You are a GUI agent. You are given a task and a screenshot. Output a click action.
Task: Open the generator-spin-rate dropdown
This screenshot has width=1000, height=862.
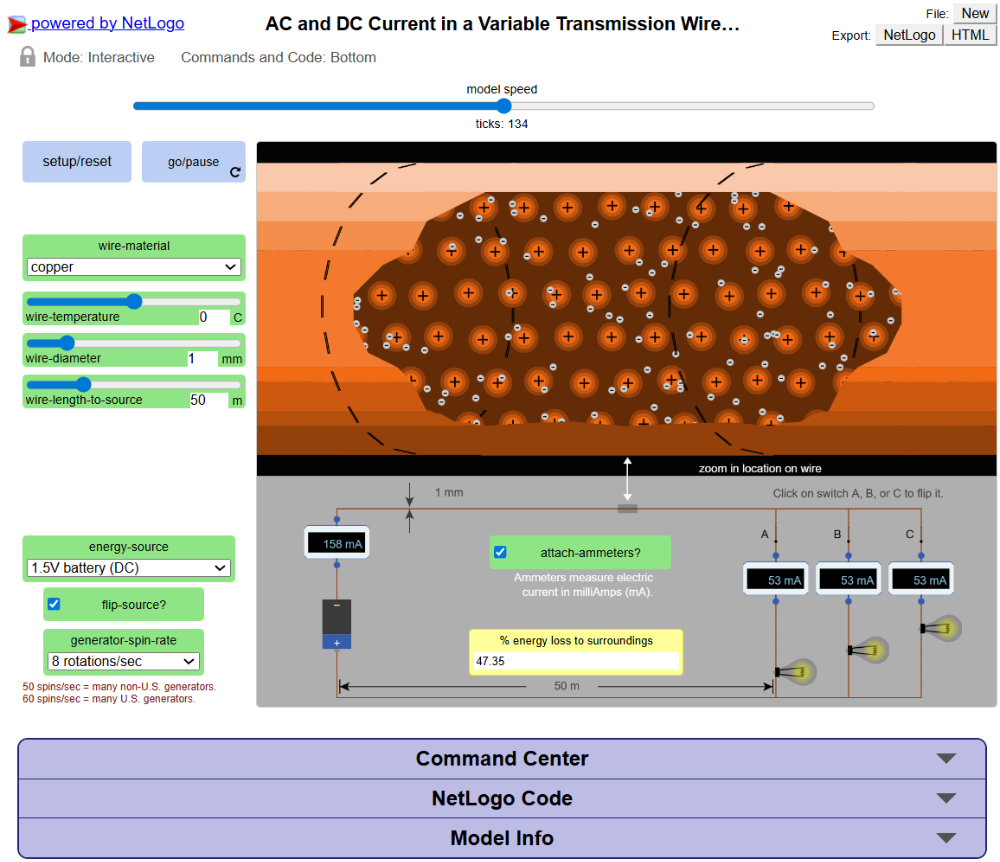[x=123, y=661]
